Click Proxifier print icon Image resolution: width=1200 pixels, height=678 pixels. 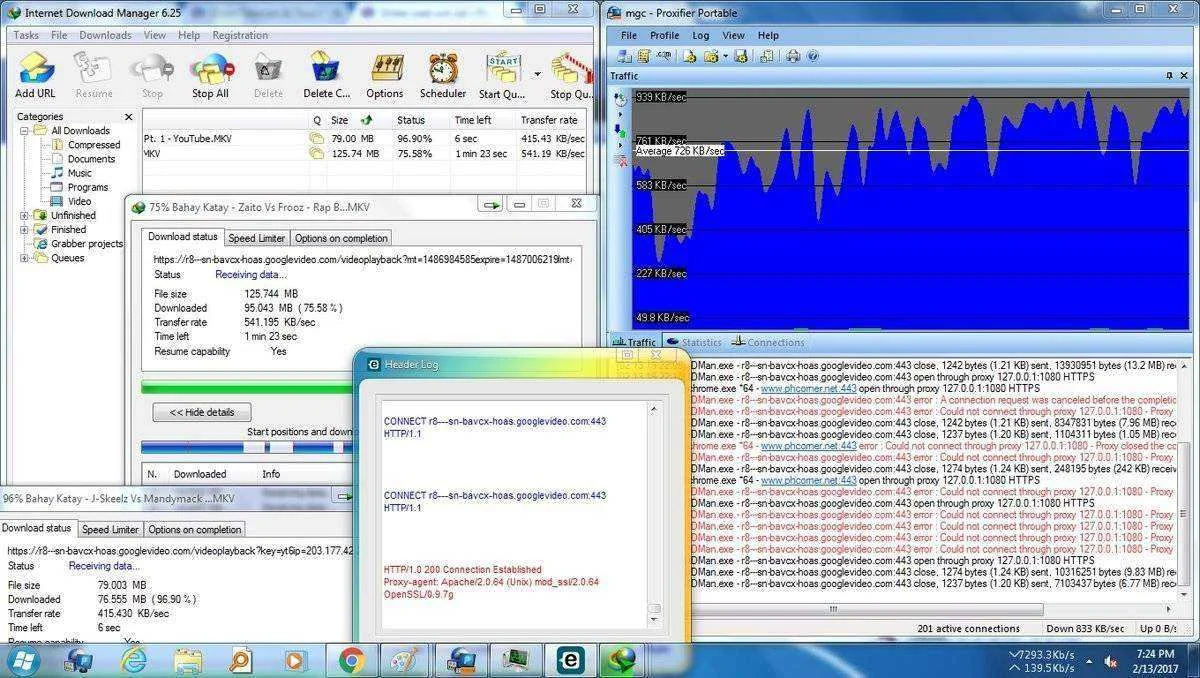793,56
